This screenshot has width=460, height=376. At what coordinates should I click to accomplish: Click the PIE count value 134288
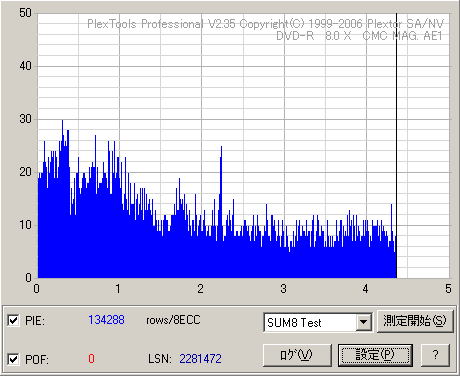106,320
